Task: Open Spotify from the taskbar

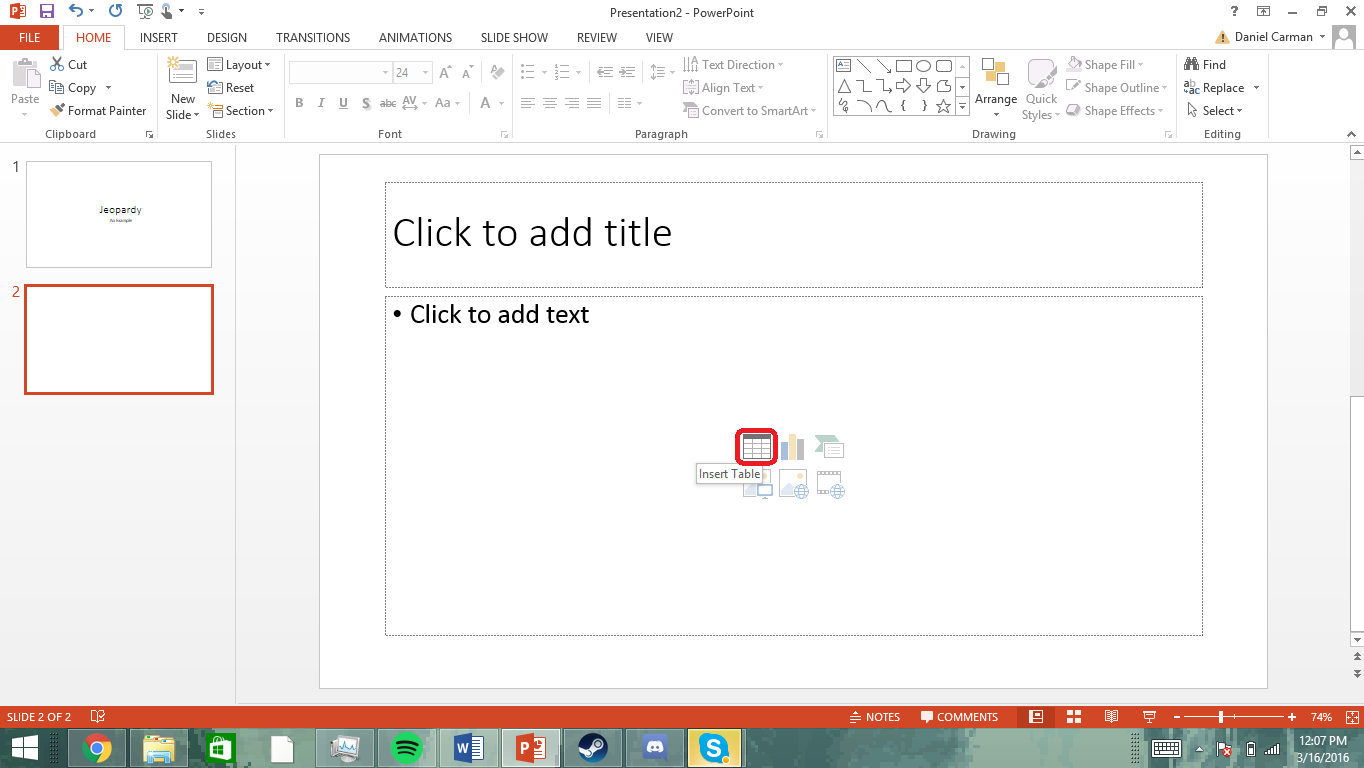Action: click(406, 748)
